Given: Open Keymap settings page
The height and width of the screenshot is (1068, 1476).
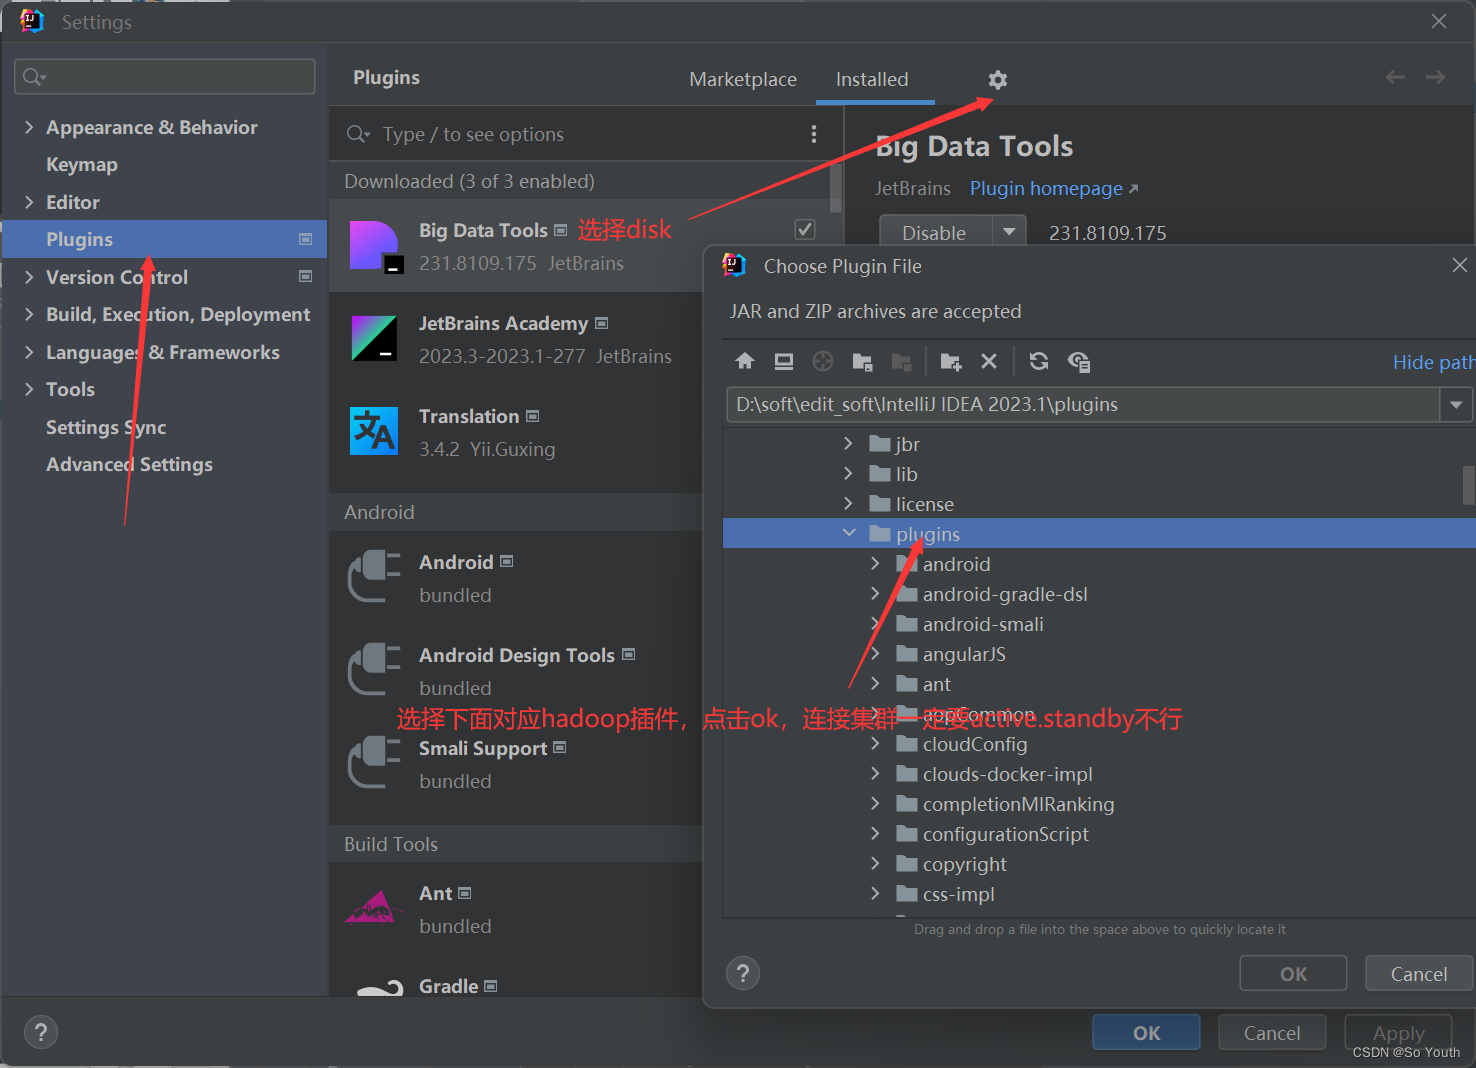Looking at the screenshot, I should 82,164.
